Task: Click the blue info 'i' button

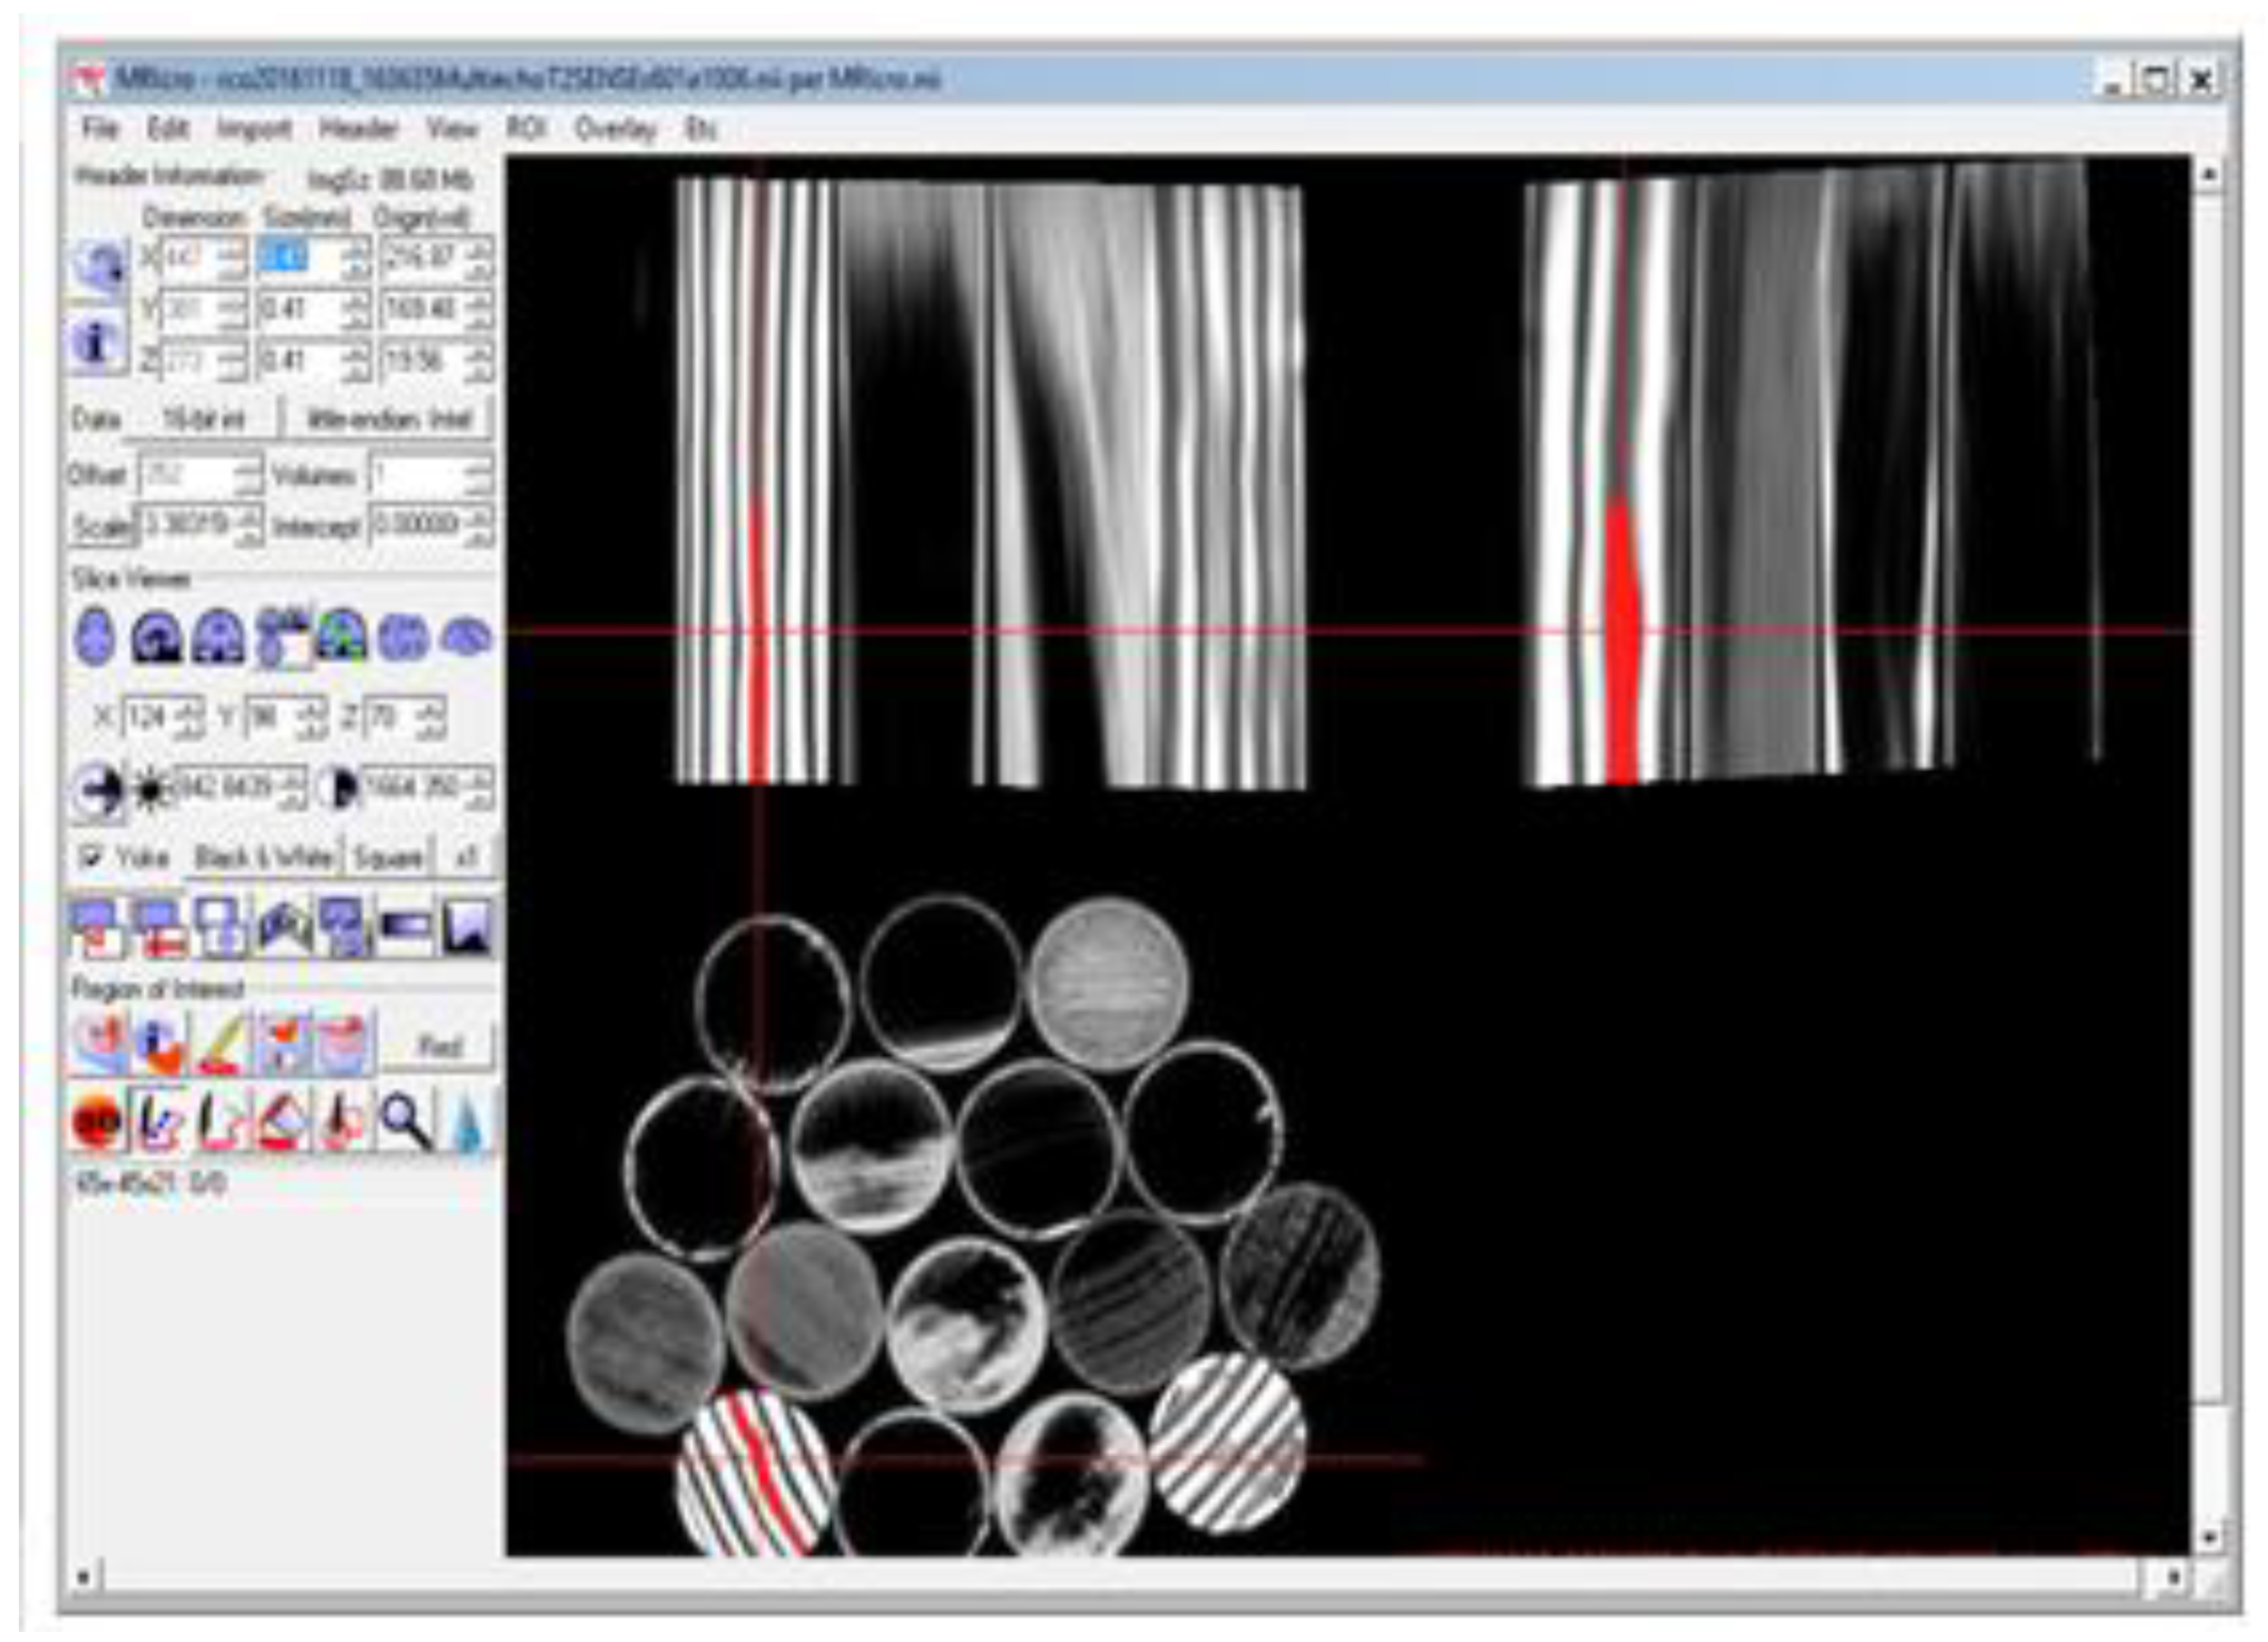Action: (95, 341)
